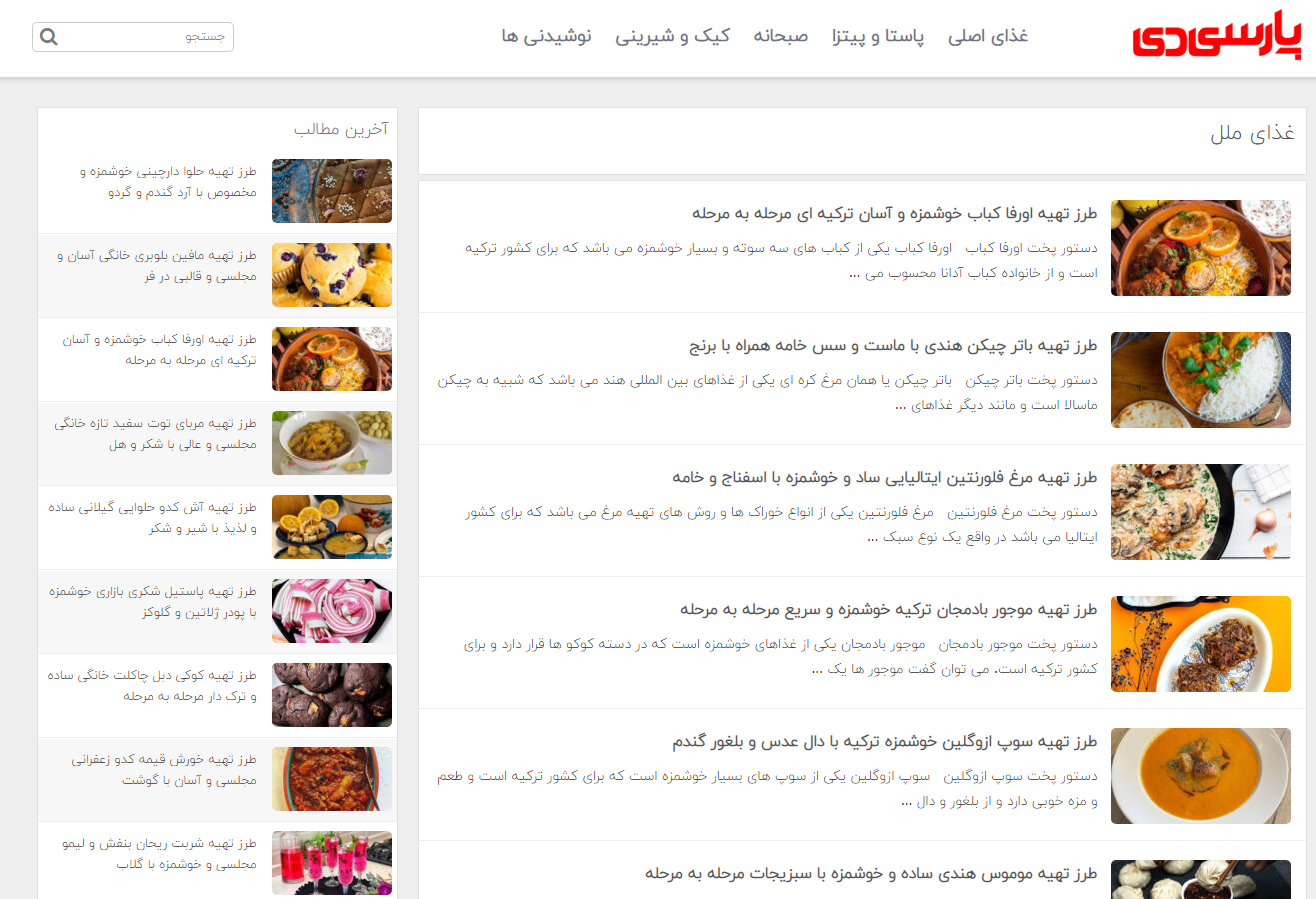Click the موجور بادمجان description excerpt

pos(780,656)
